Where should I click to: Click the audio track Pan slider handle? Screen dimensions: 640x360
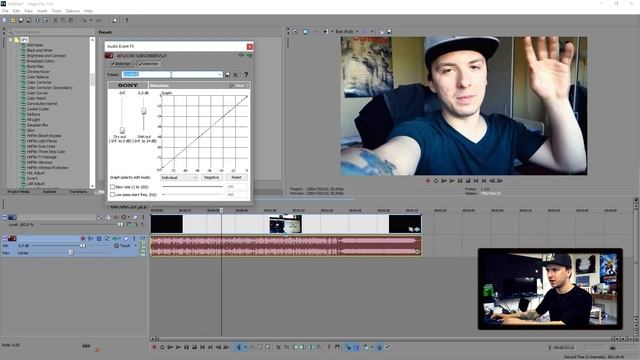coord(71,253)
